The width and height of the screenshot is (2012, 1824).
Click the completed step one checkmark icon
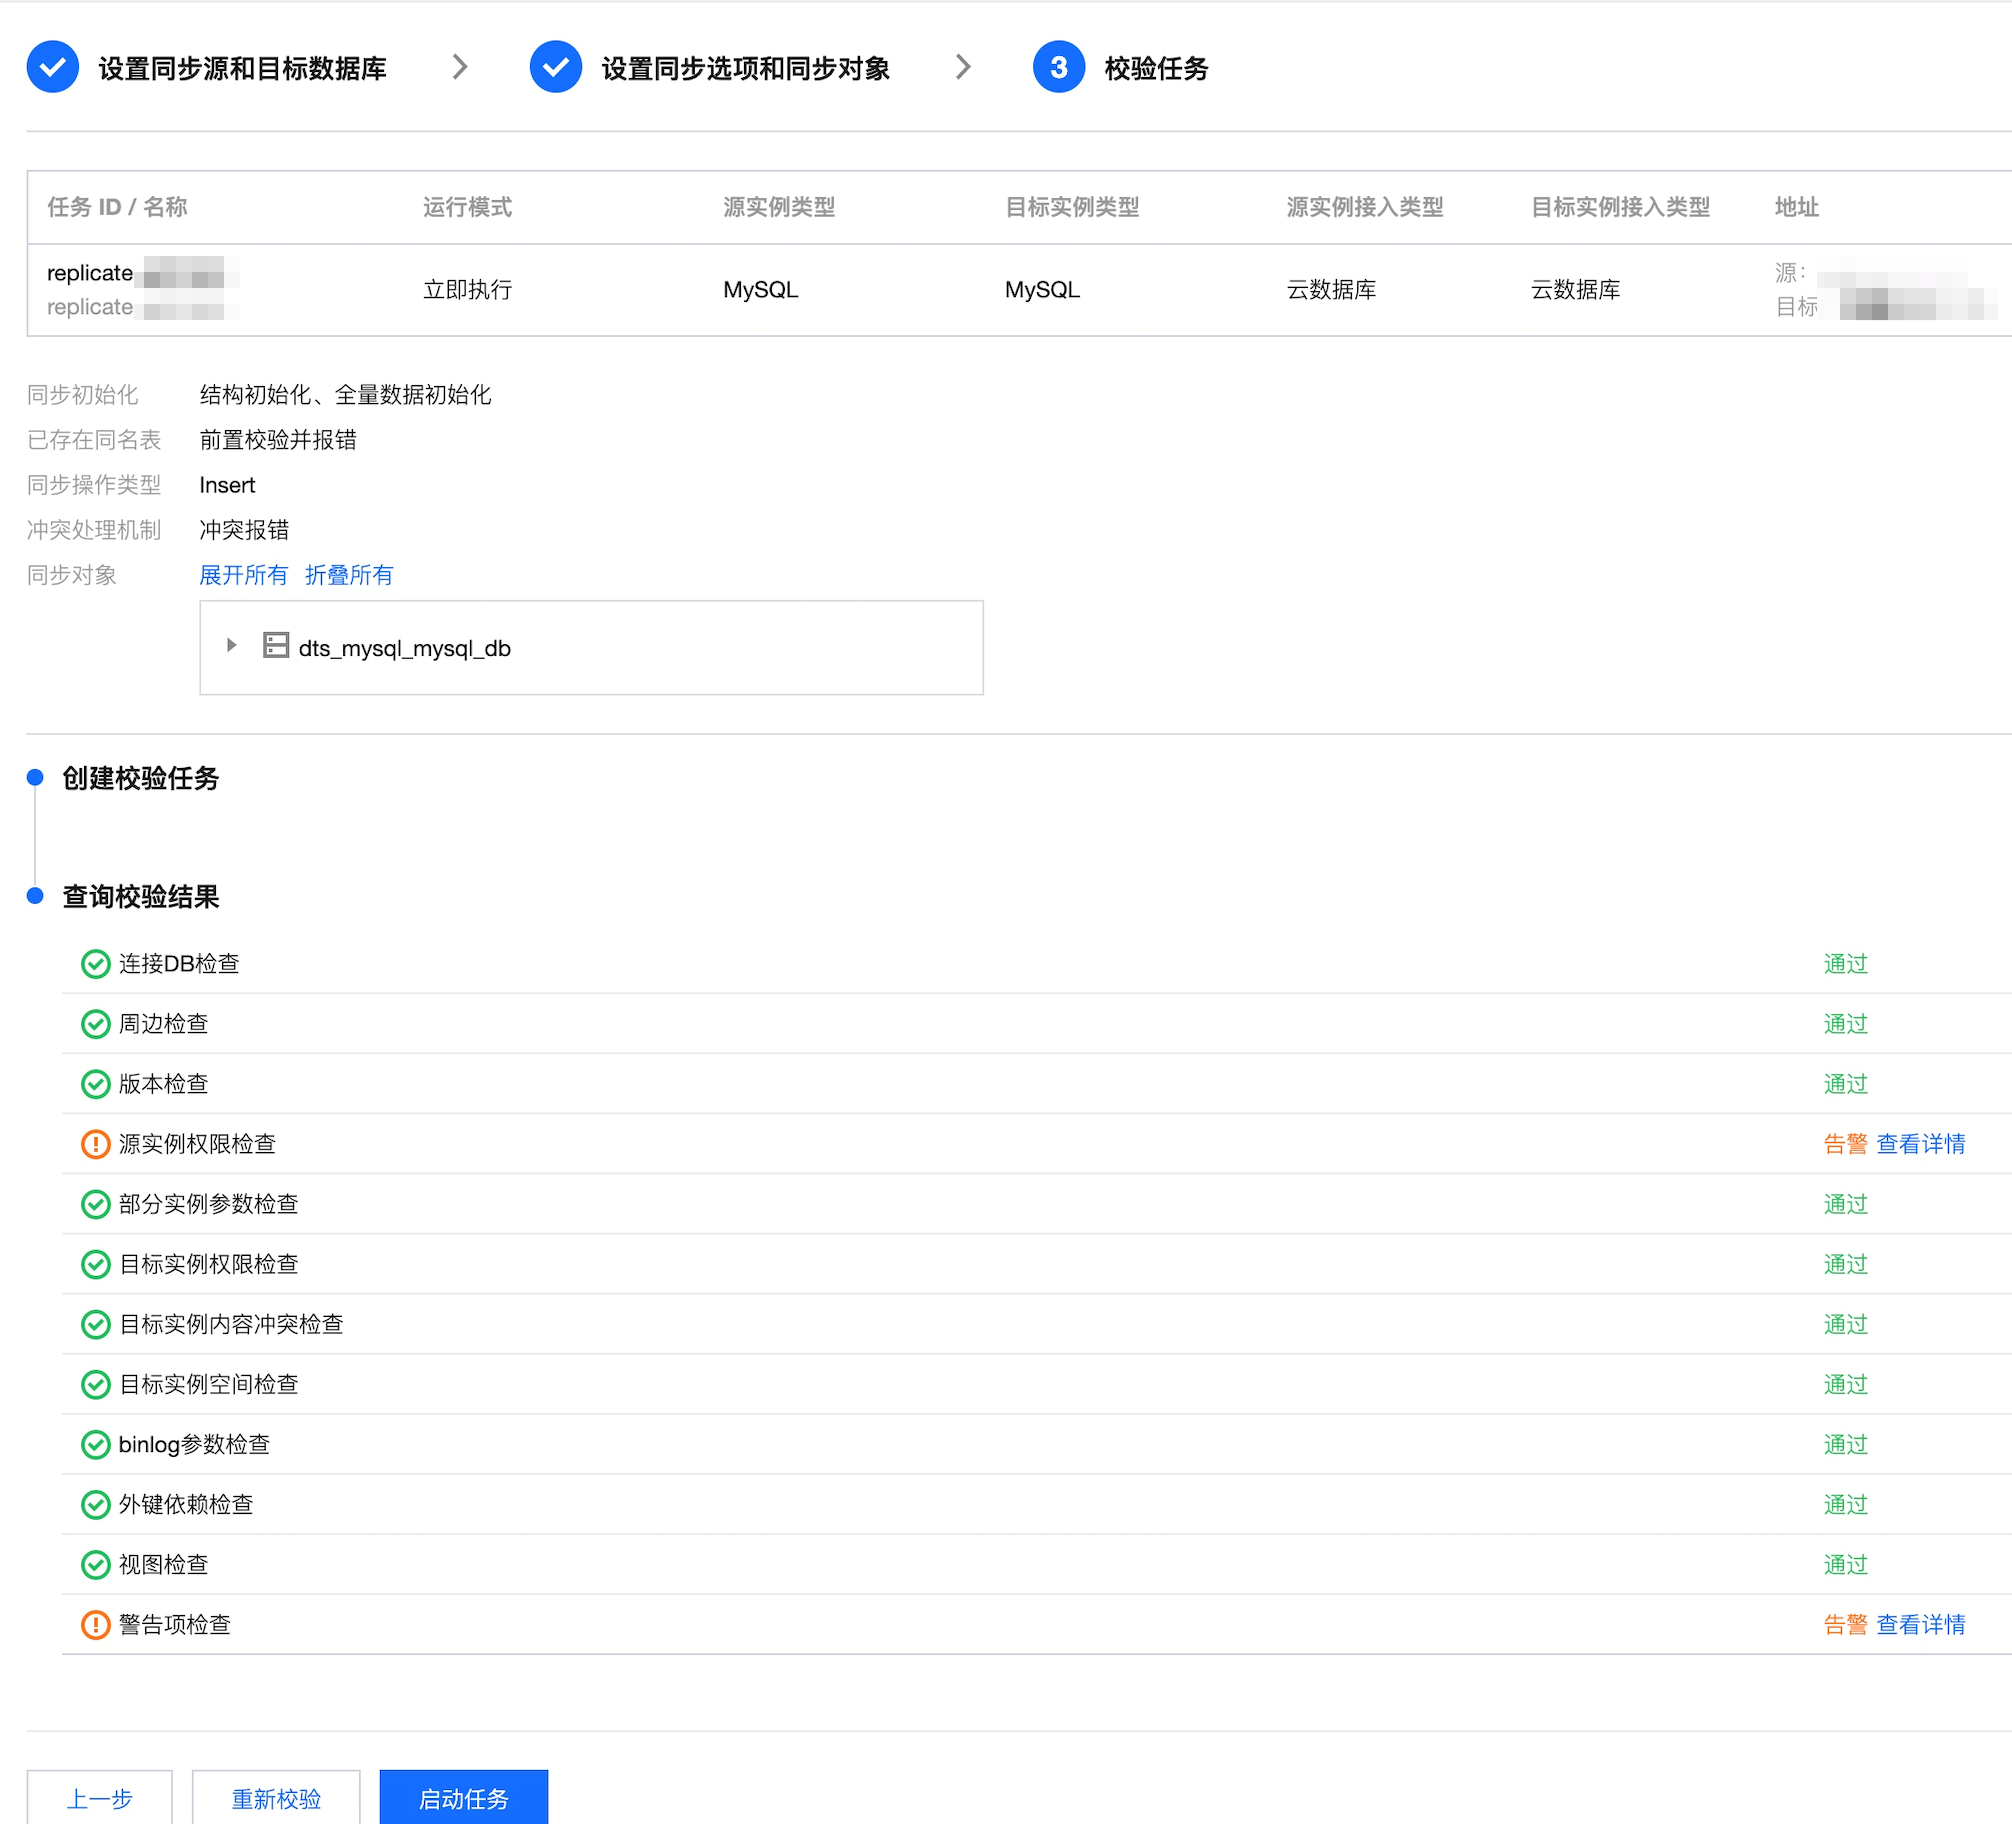(53, 67)
